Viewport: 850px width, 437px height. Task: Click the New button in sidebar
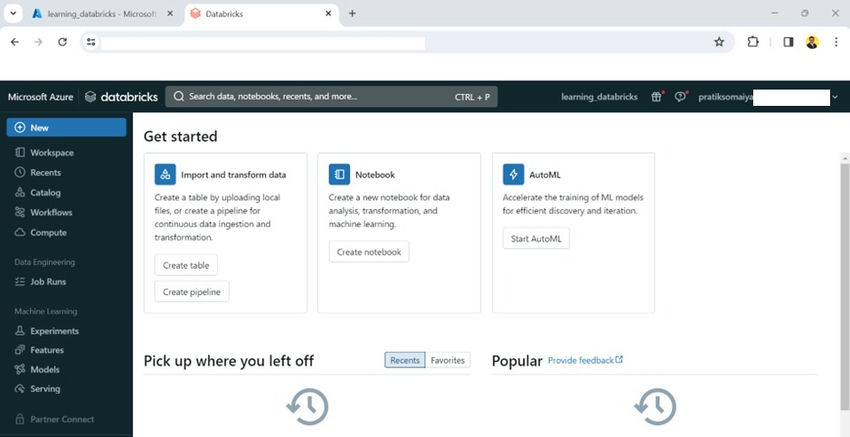(66, 128)
